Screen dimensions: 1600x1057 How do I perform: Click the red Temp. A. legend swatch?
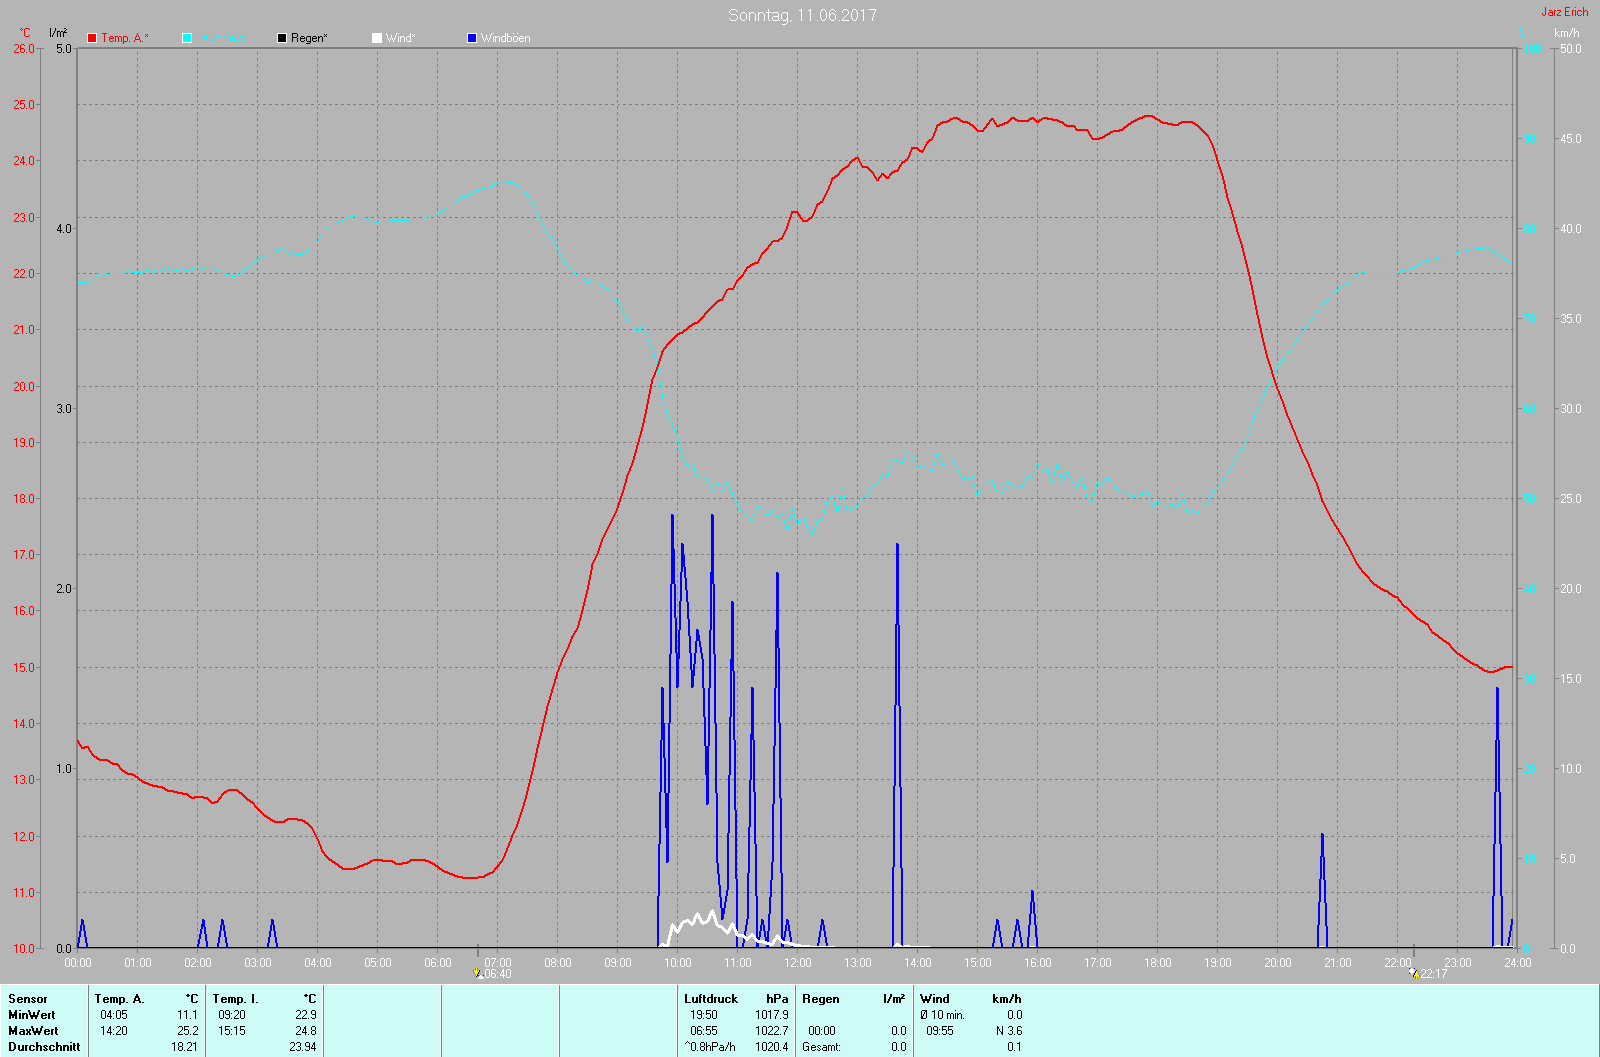[92, 38]
